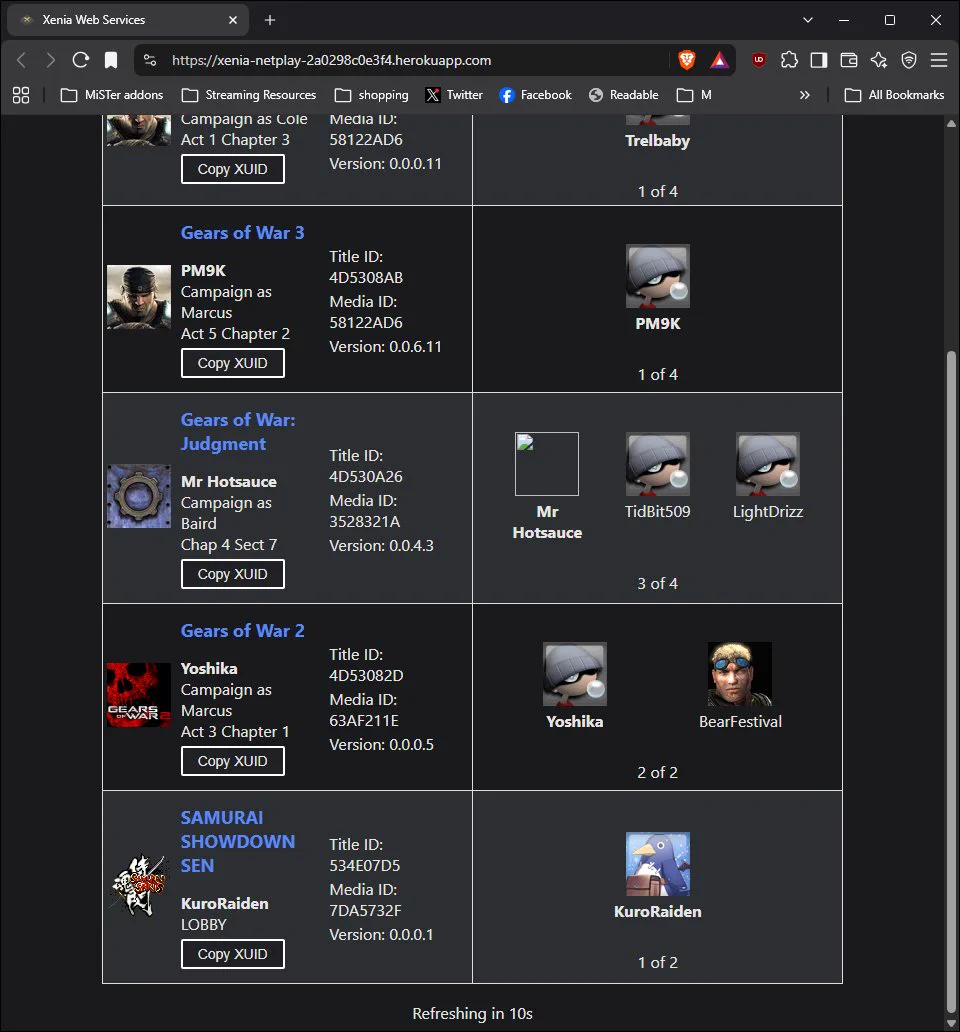Open the All Bookmarks folder
Screen dimensions: 960x1032
894,95
